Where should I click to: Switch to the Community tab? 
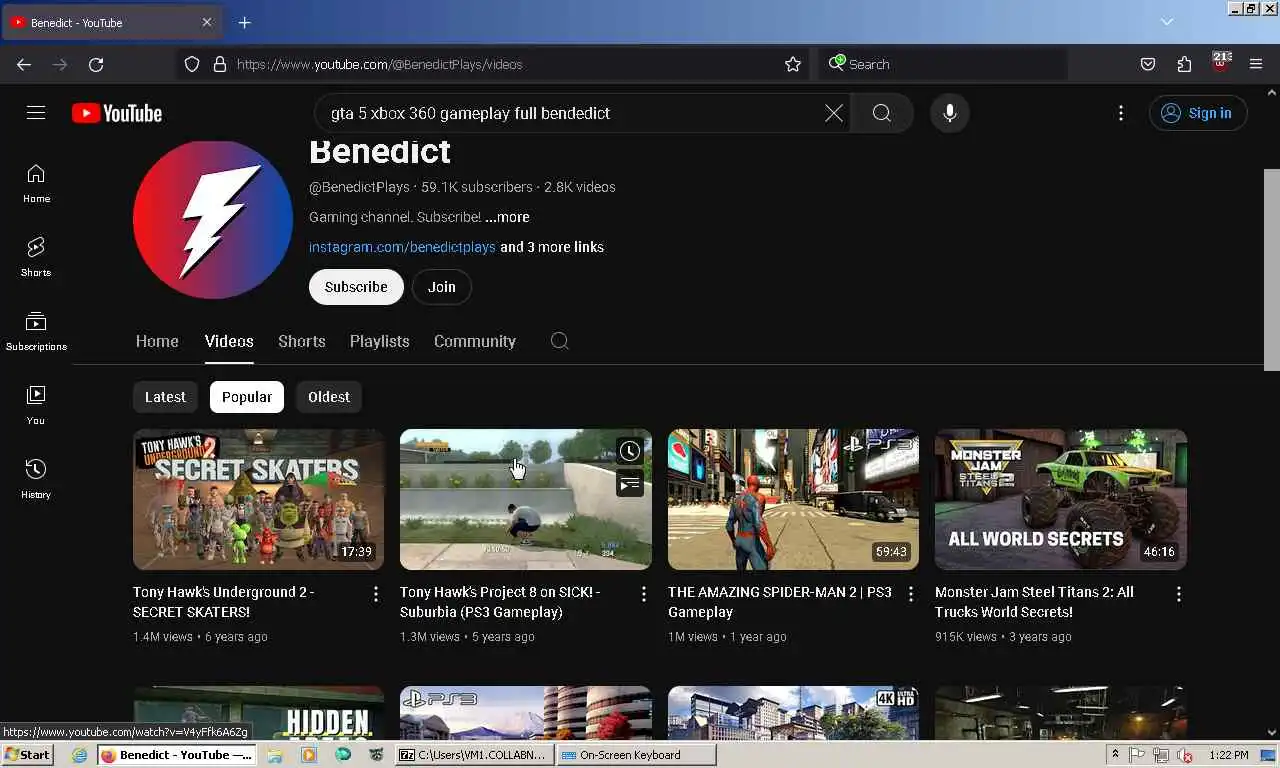[475, 341]
